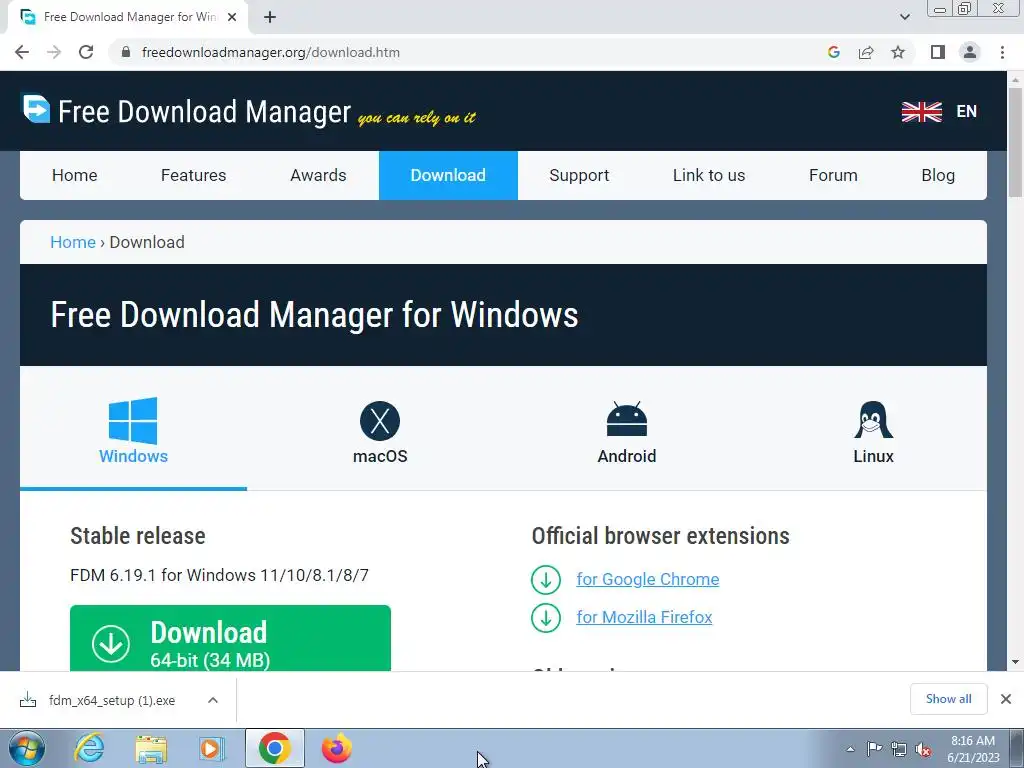This screenshot has height=768, width=1024.
Task: Click the Free Download Manager logo icon
Action: pyautogui.click(x=36, y=108)
